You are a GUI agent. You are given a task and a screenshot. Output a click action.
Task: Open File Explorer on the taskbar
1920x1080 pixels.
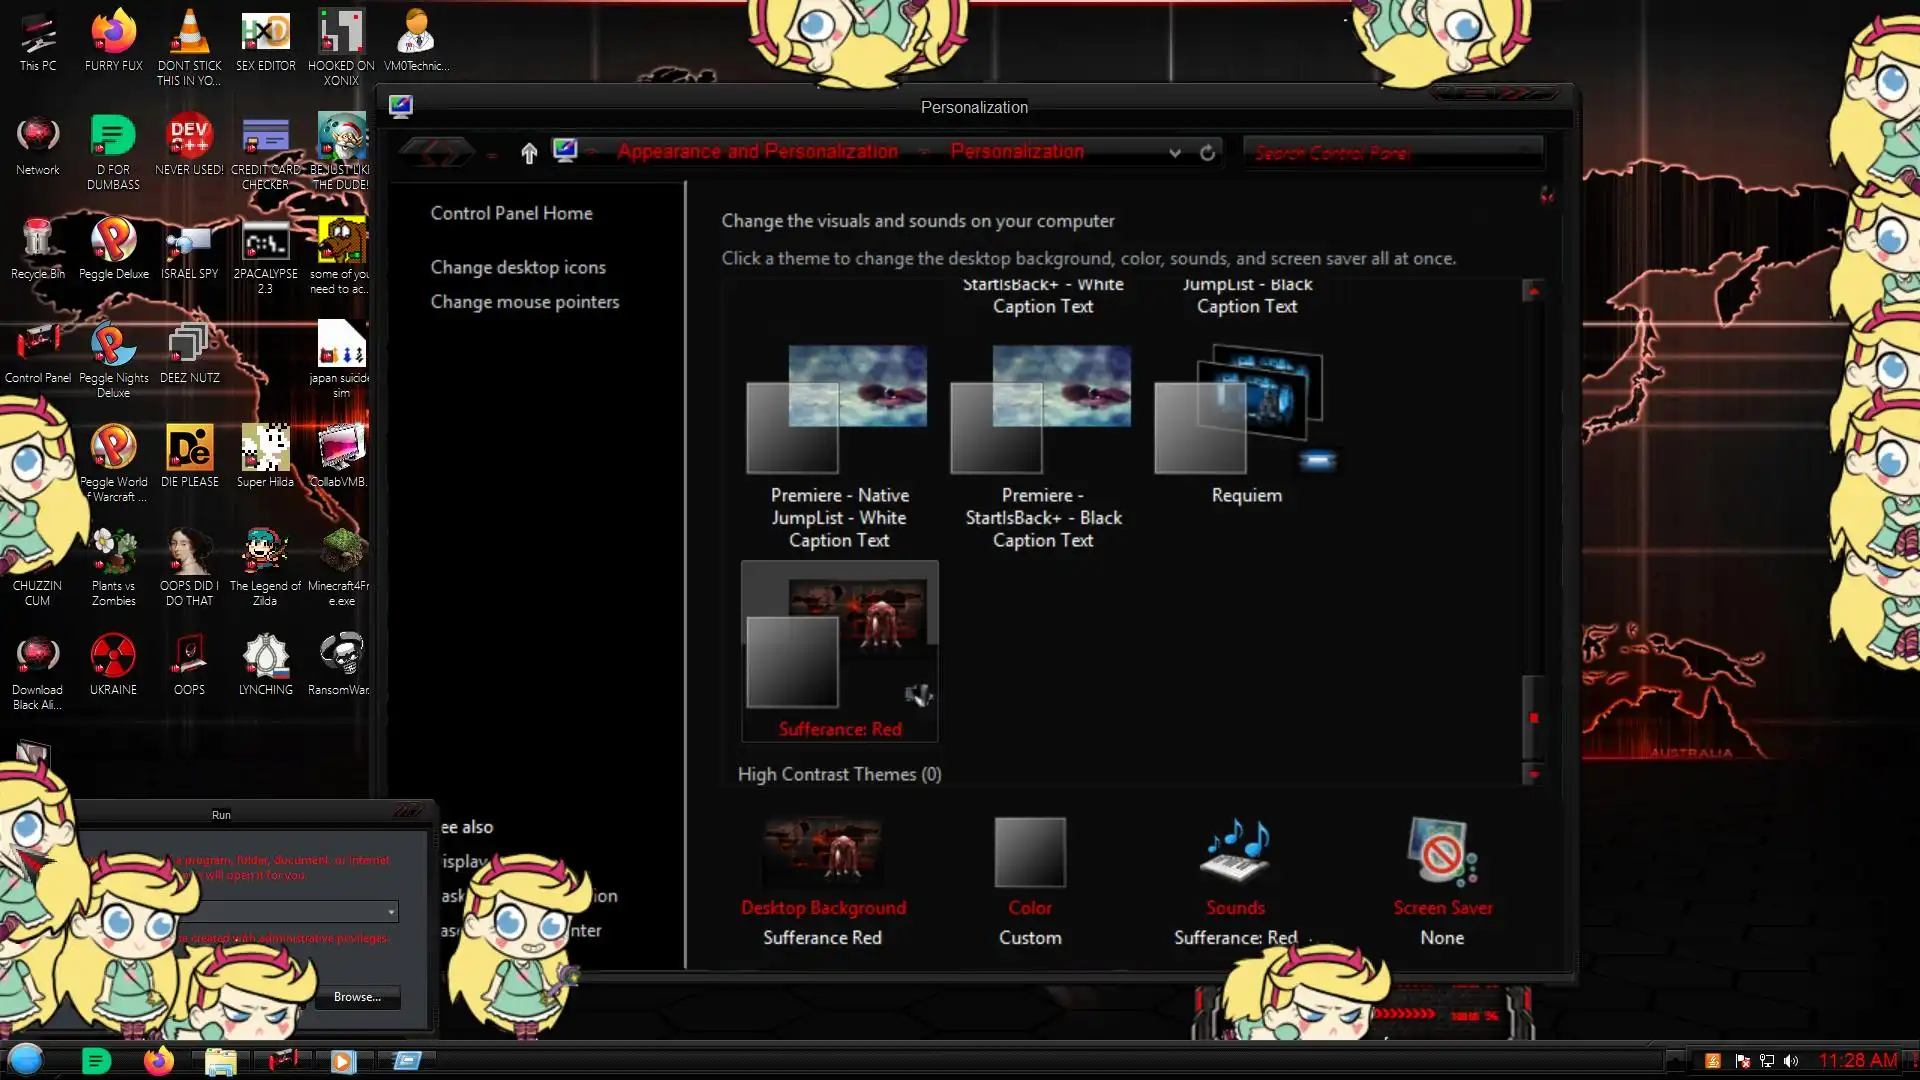(x=220, y=1061)
